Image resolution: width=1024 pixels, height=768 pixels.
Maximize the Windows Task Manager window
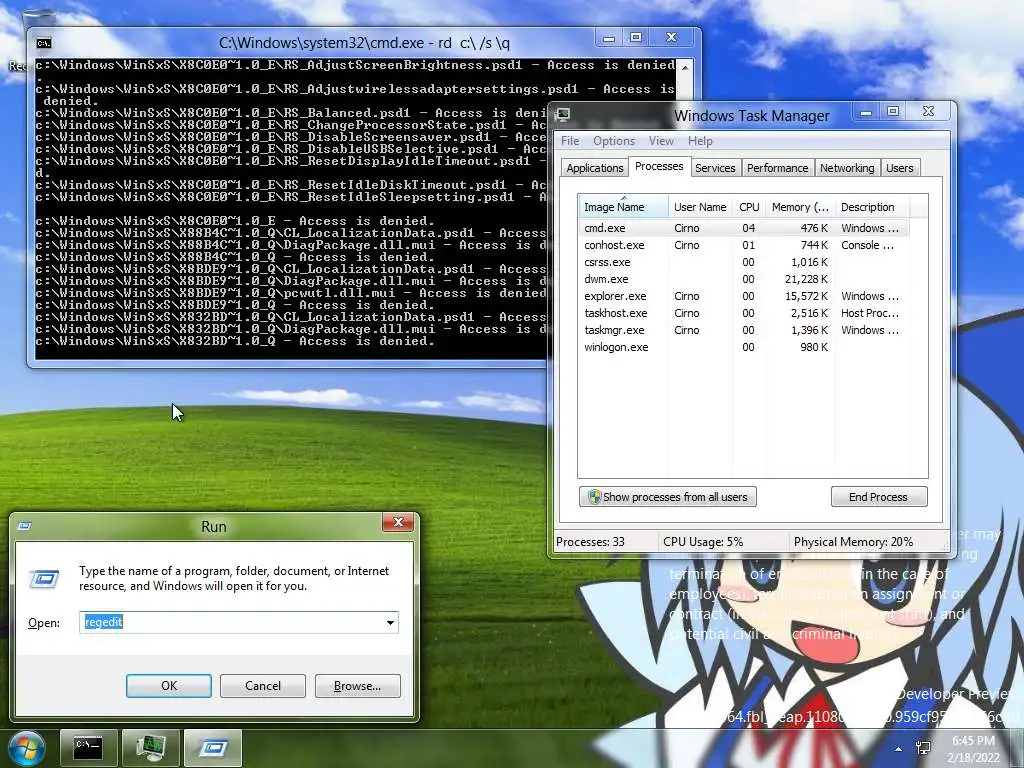click(893, 112)
